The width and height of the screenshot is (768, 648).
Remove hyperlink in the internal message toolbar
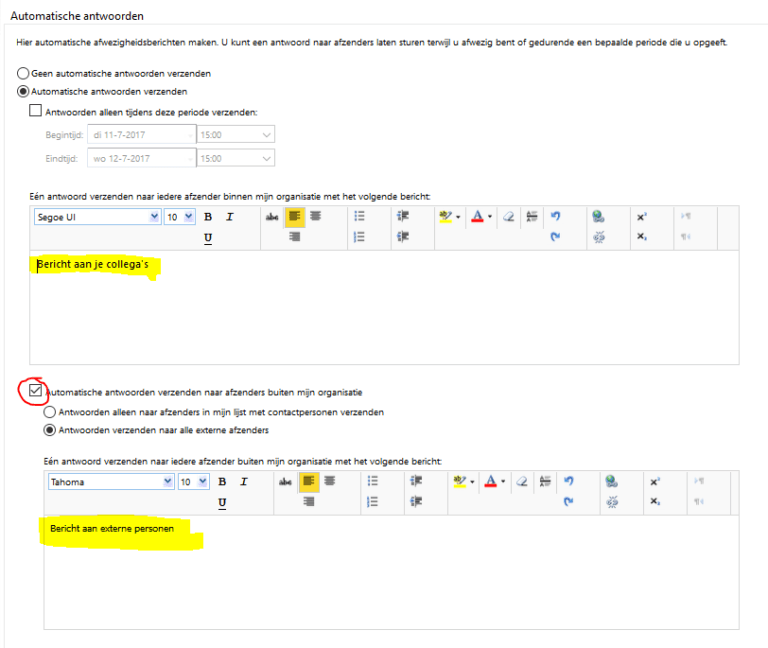tap(599, 237)
